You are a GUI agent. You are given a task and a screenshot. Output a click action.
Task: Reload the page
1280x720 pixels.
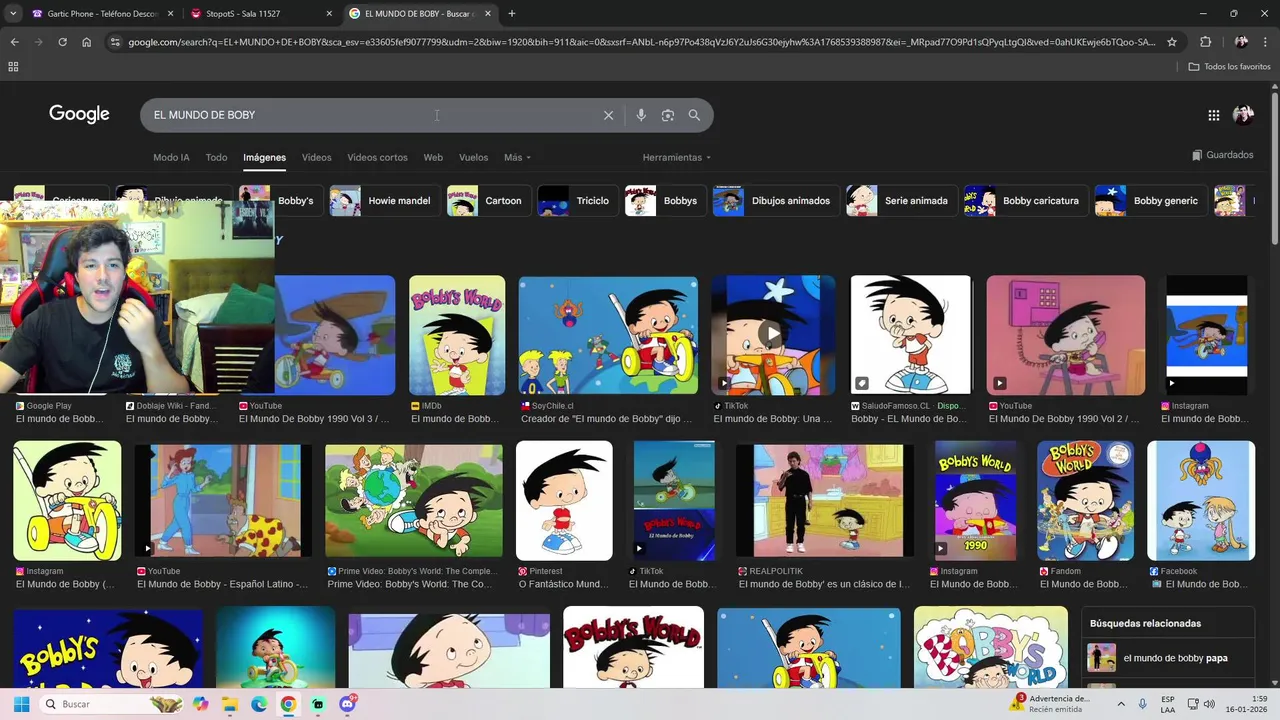coord(62,42)
